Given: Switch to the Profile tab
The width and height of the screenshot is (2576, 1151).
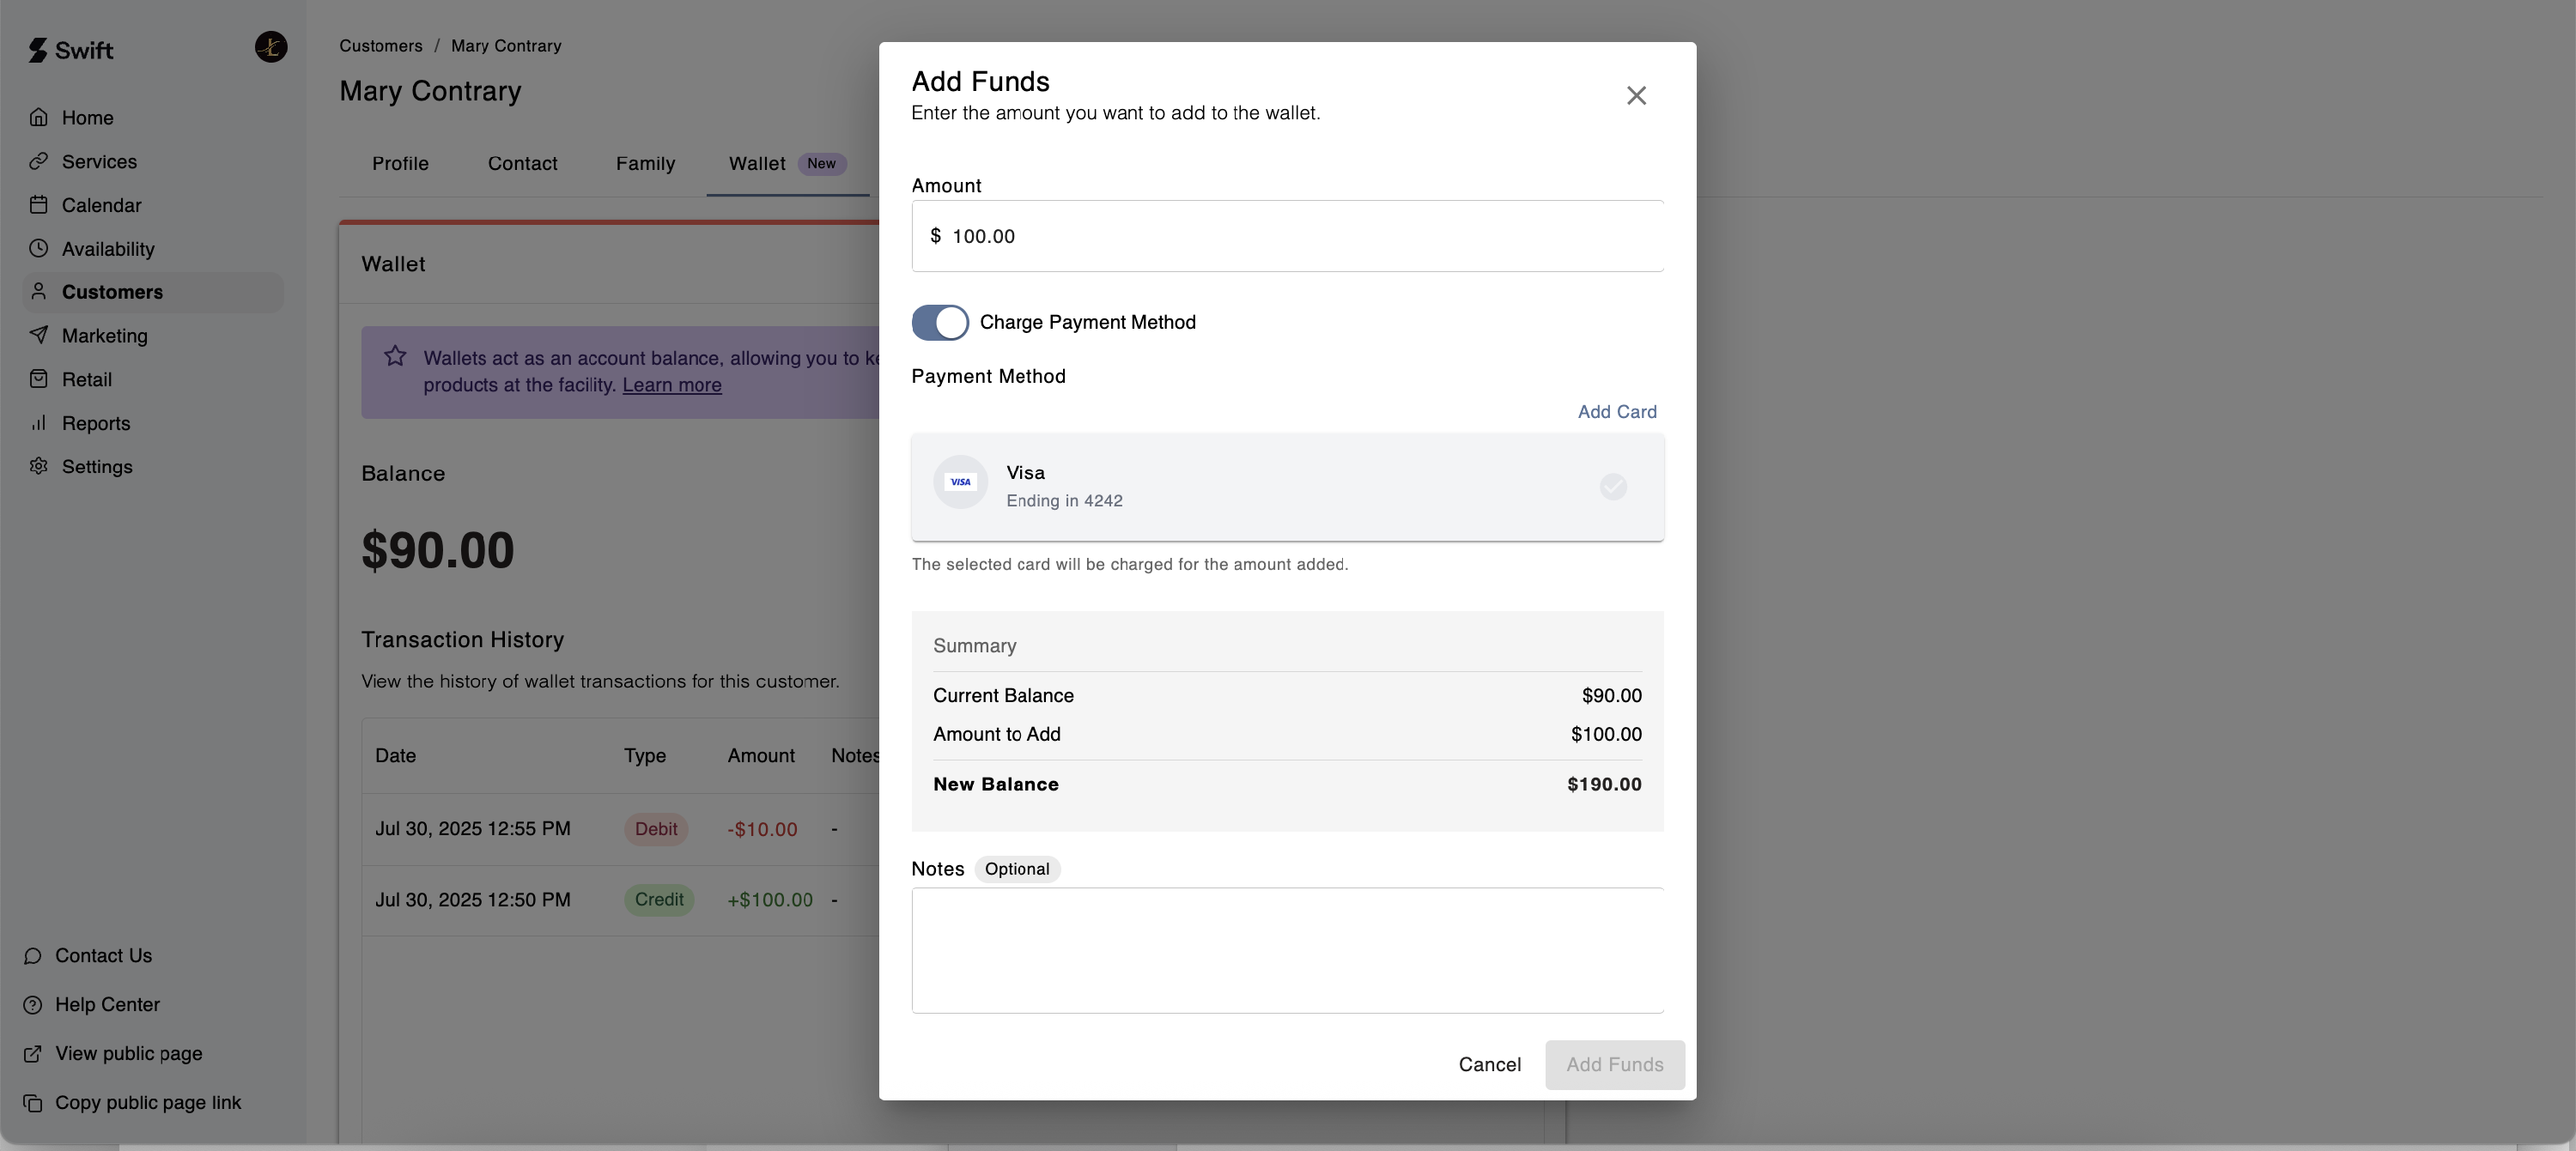Looking at the screenshot, I should (x=400, y=164).
